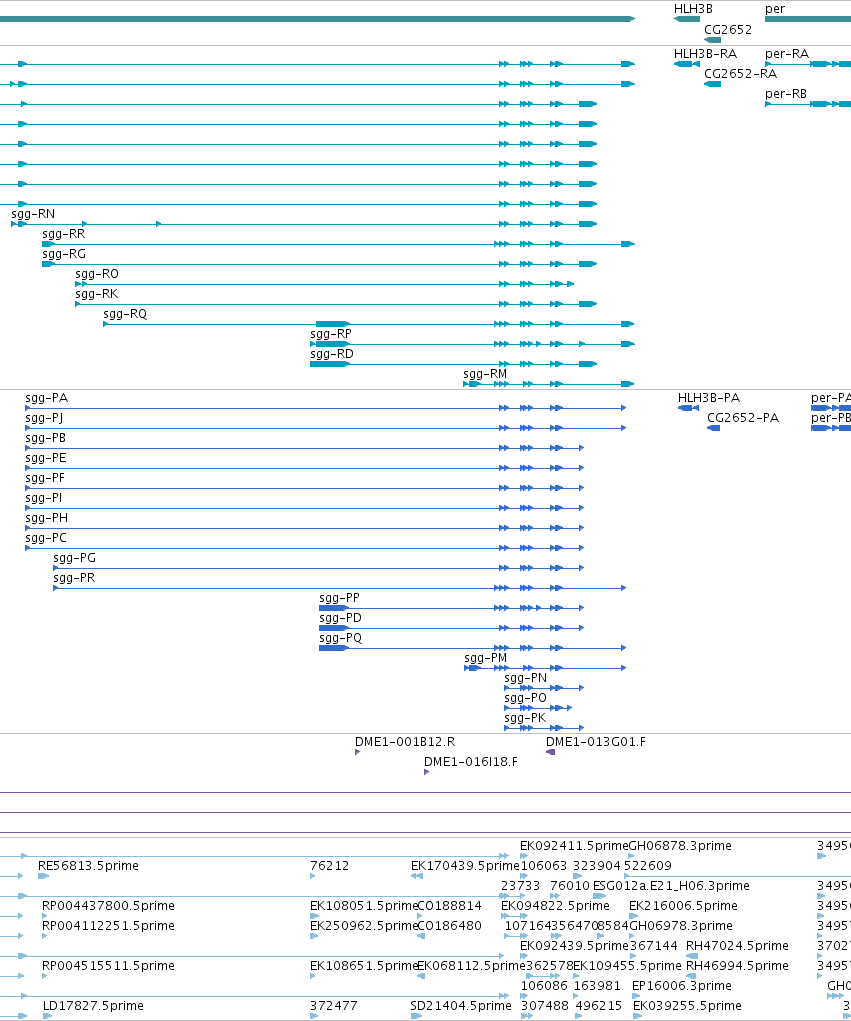Screen dimensions: 851x1021
Task: Open the HLH3B-RA transcript label
Action: [705, 53]
